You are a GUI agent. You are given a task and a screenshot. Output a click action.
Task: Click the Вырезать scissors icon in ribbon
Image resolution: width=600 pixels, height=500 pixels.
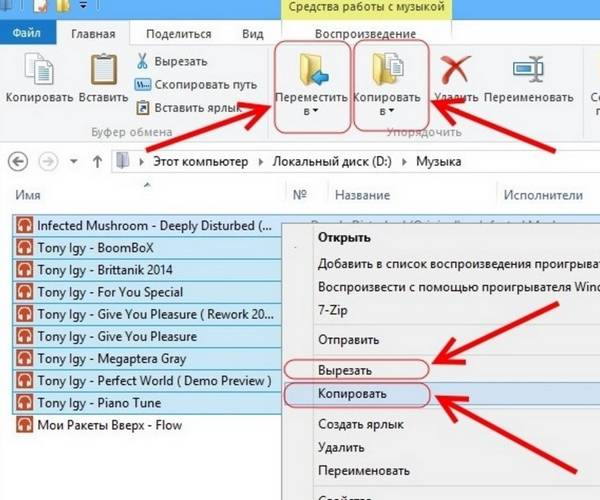point(142,61)
